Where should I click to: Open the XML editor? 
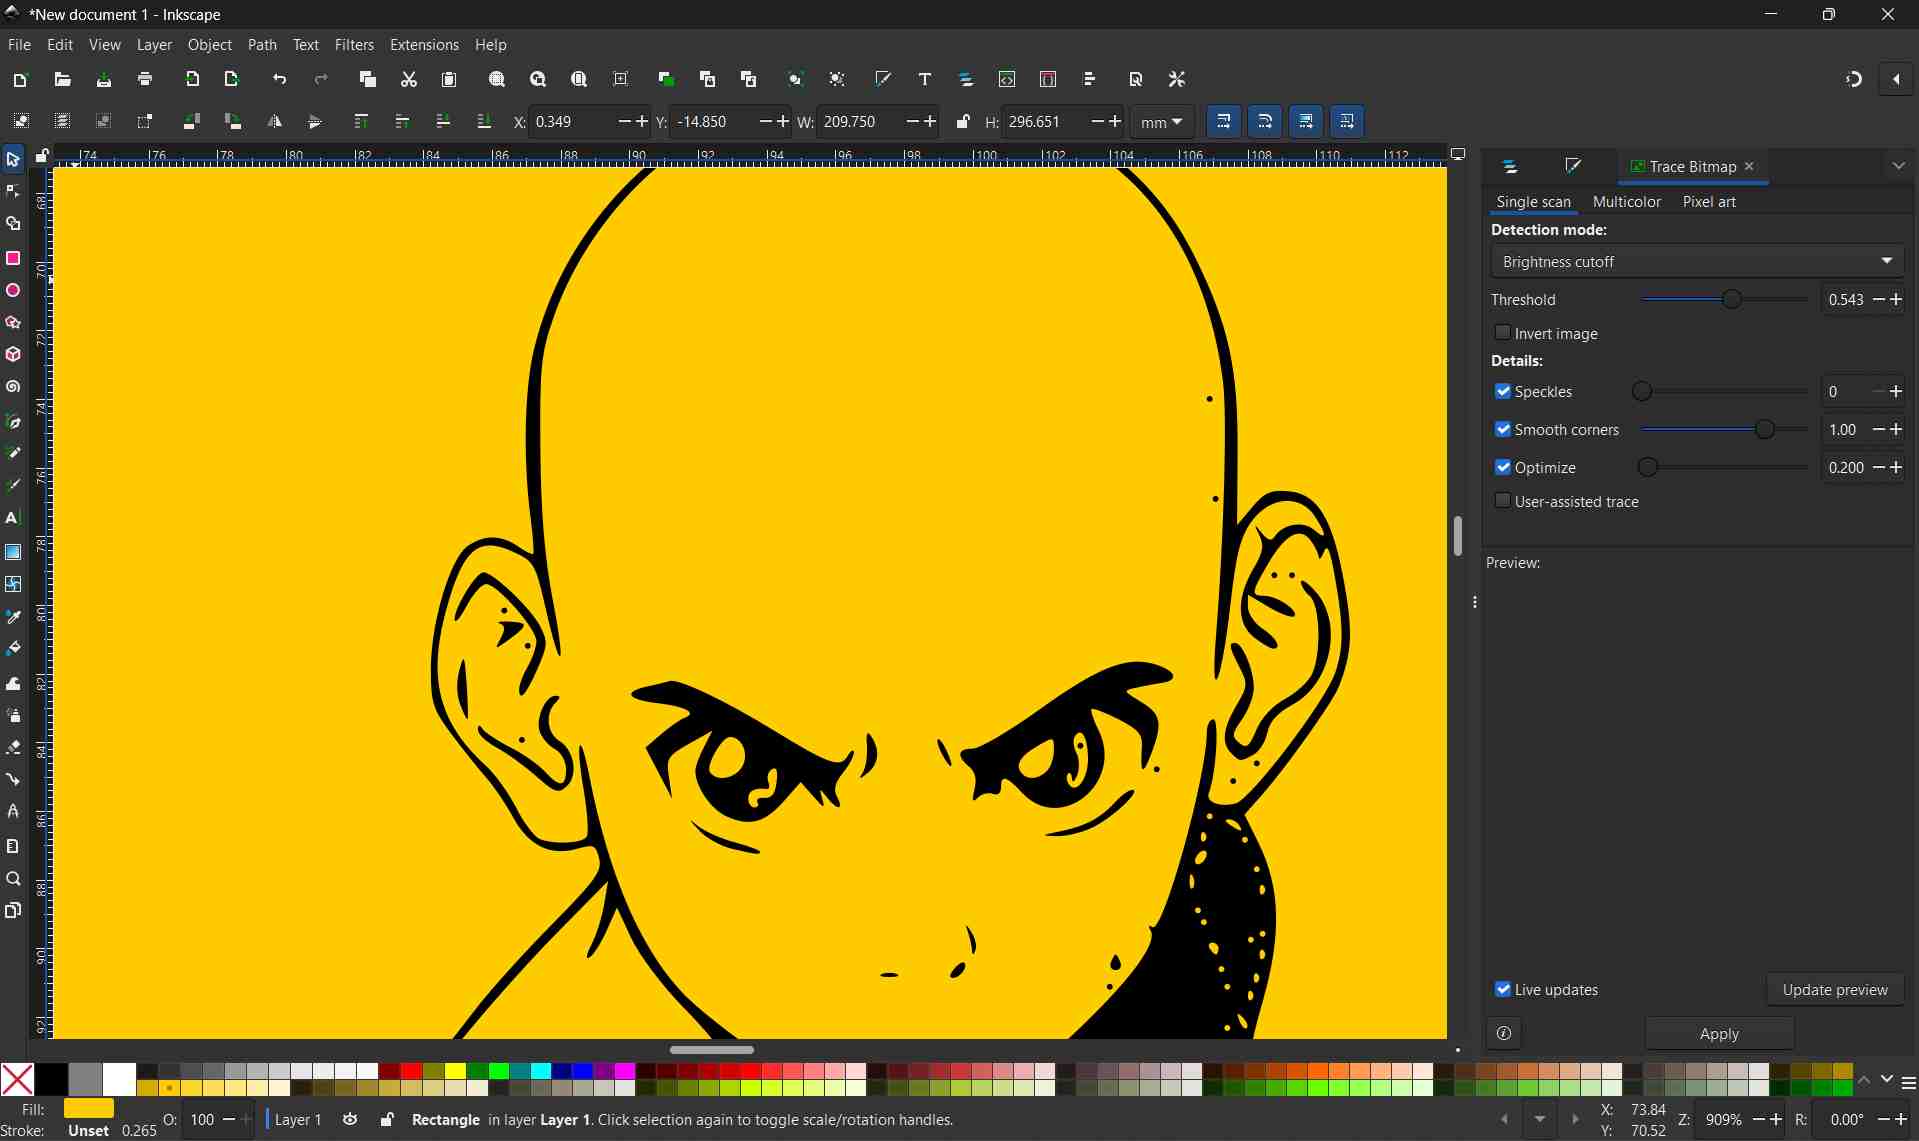pyautogui.click(x=1007, y=79)
